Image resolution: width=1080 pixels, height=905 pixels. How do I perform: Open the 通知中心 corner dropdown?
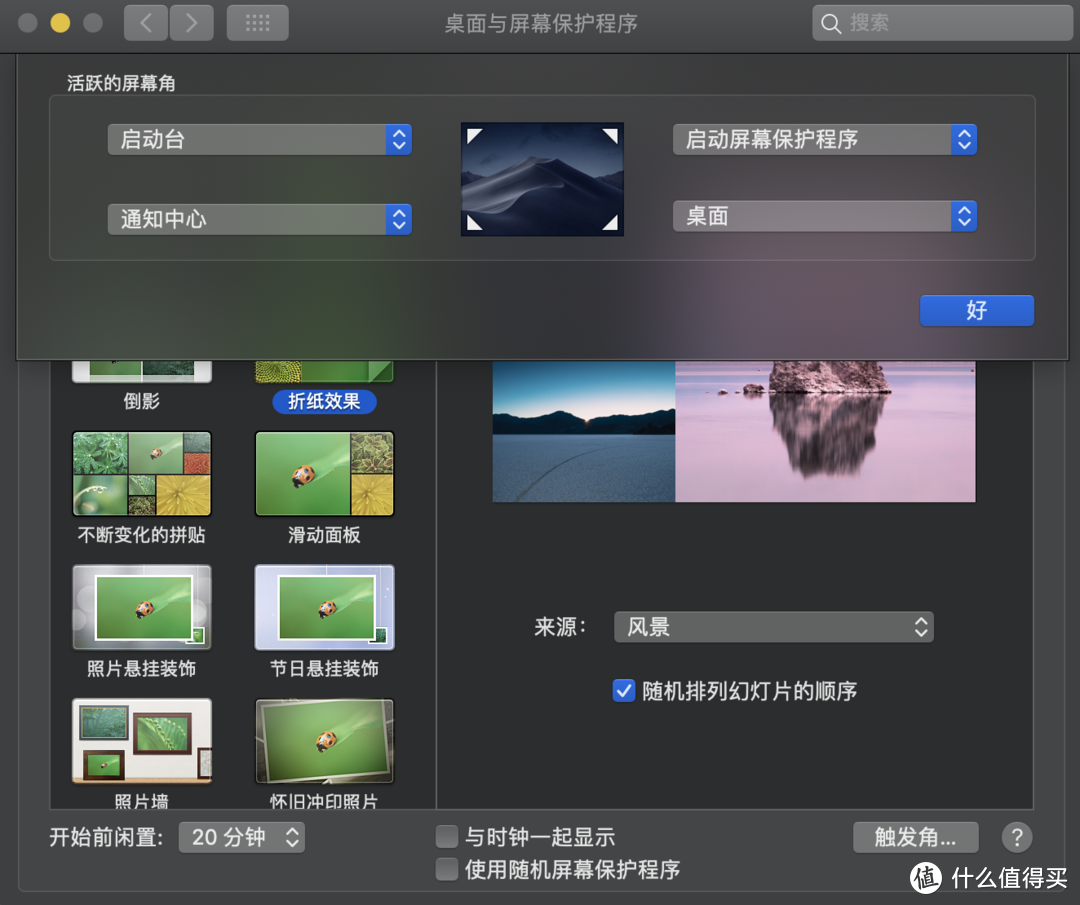click(259, 219)
